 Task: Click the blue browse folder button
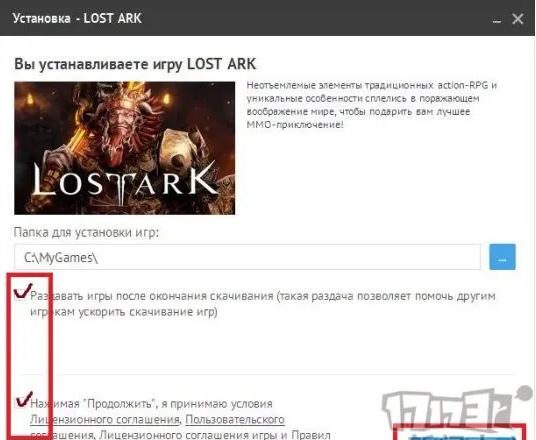click(502, 257)
